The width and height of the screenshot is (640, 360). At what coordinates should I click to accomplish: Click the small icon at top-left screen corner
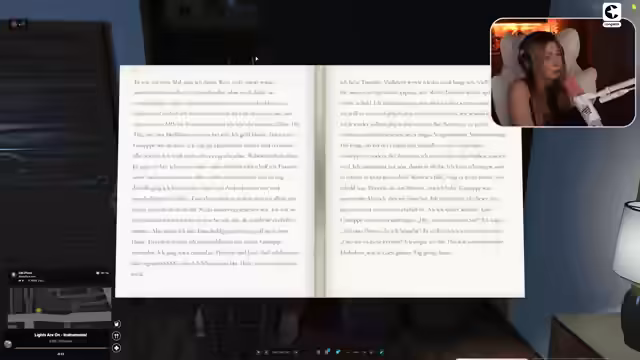(x=17, y=24)
